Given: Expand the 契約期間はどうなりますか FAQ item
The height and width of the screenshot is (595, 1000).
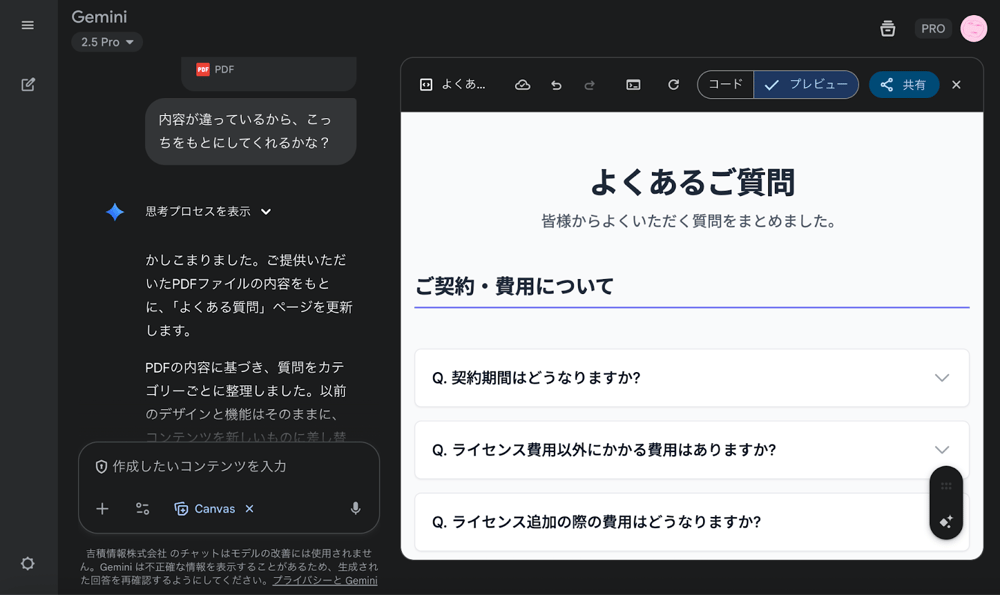Looking at the screenshot, I should pos(691,378).
